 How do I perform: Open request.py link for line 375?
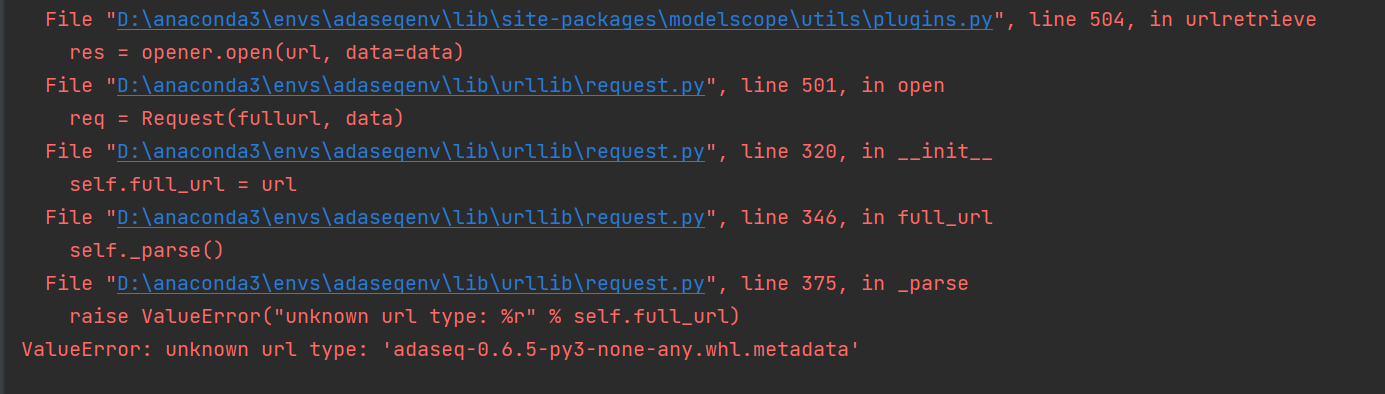(x=411, y=284)
